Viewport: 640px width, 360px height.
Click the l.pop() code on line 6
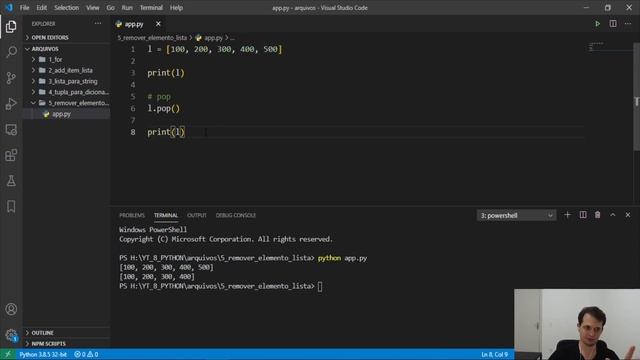pyautogui.click(x=163, y=109)
